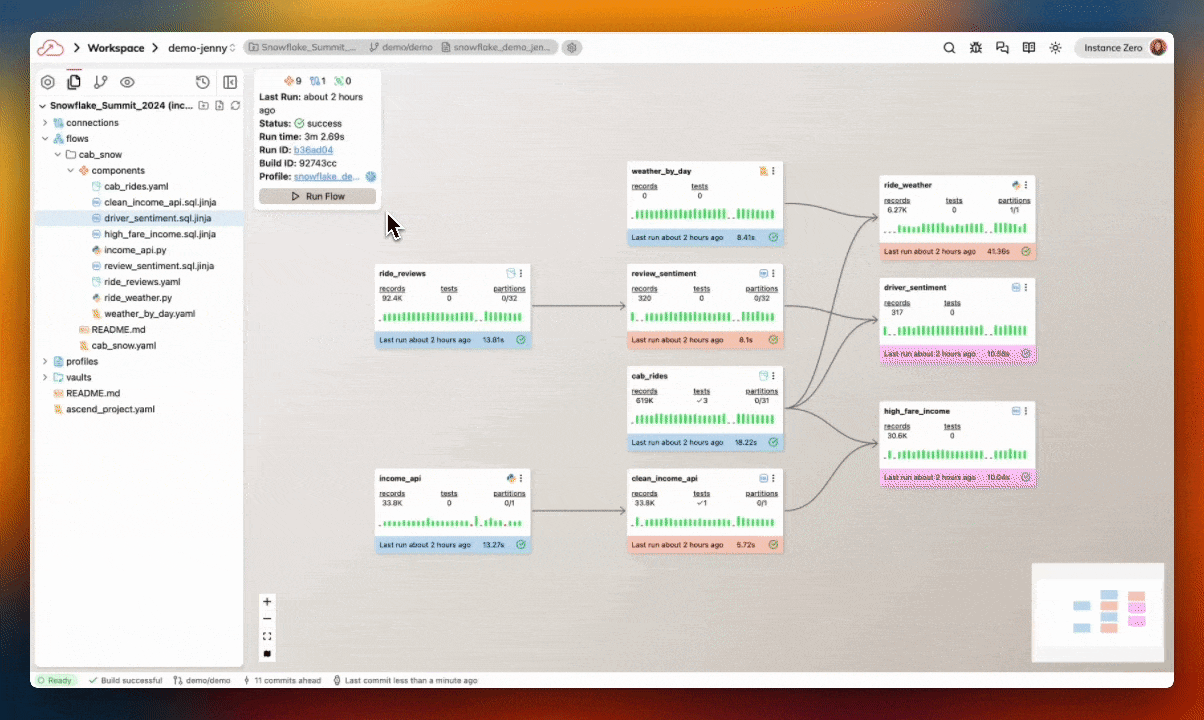The width and height of the screenshot is (1204, 720).
Task: Open cab_rides.yaml file
Action: [136, 186]
